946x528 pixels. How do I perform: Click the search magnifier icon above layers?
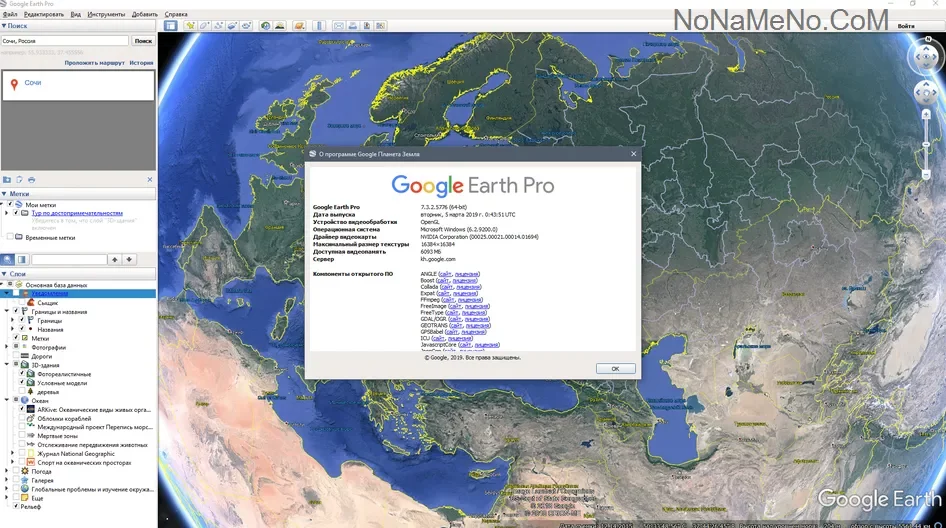pyautogui.click(x=8, y=259)
